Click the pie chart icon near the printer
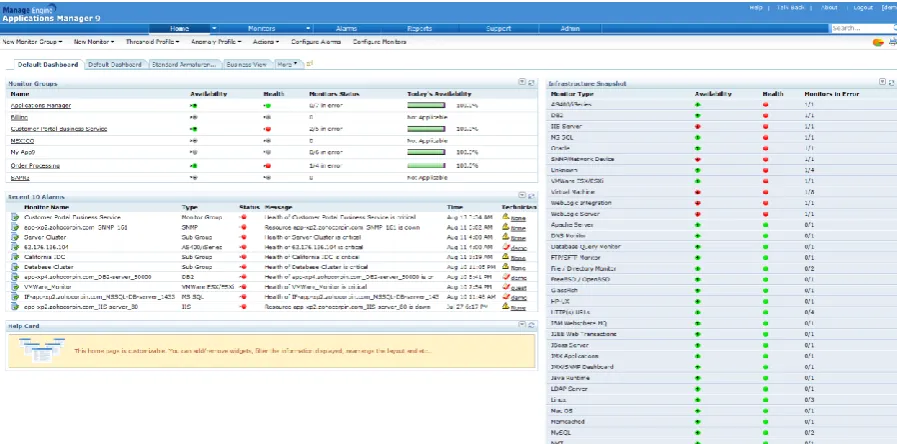The height and width of the screenshot is (444, 897). [878, 42]
